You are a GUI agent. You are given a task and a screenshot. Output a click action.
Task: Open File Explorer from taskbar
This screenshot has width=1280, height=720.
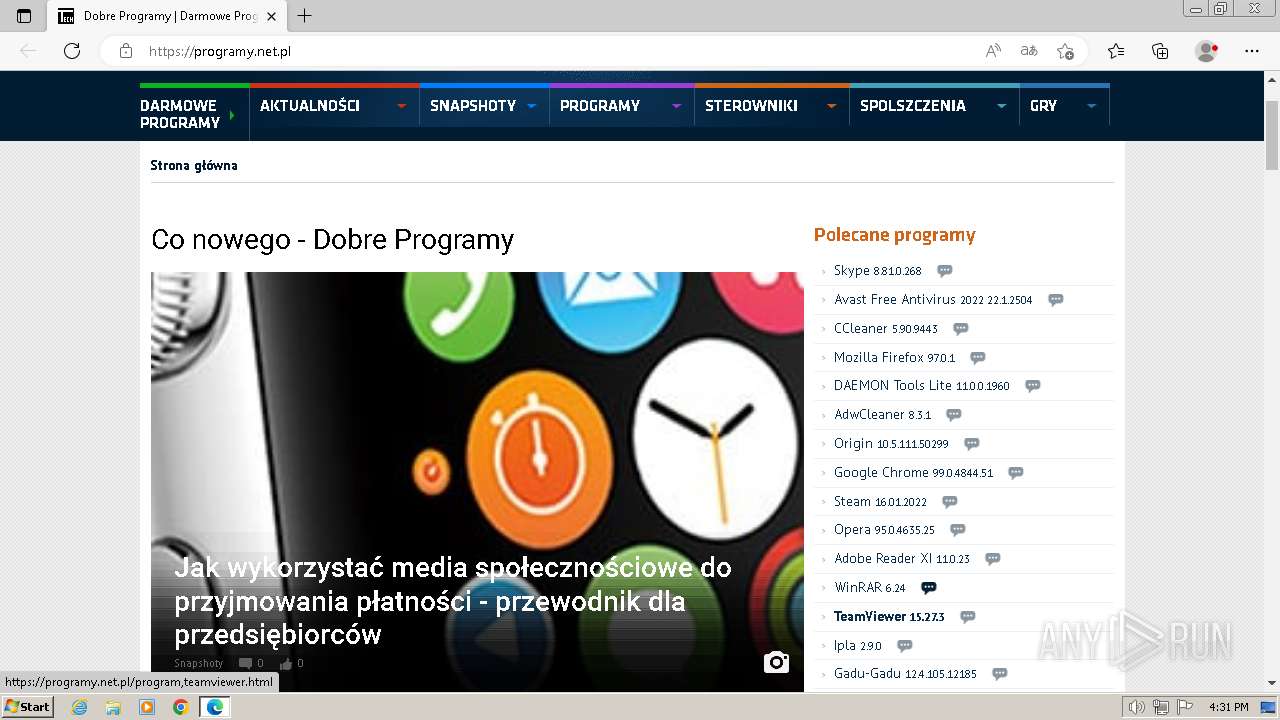tap(113, 707)
